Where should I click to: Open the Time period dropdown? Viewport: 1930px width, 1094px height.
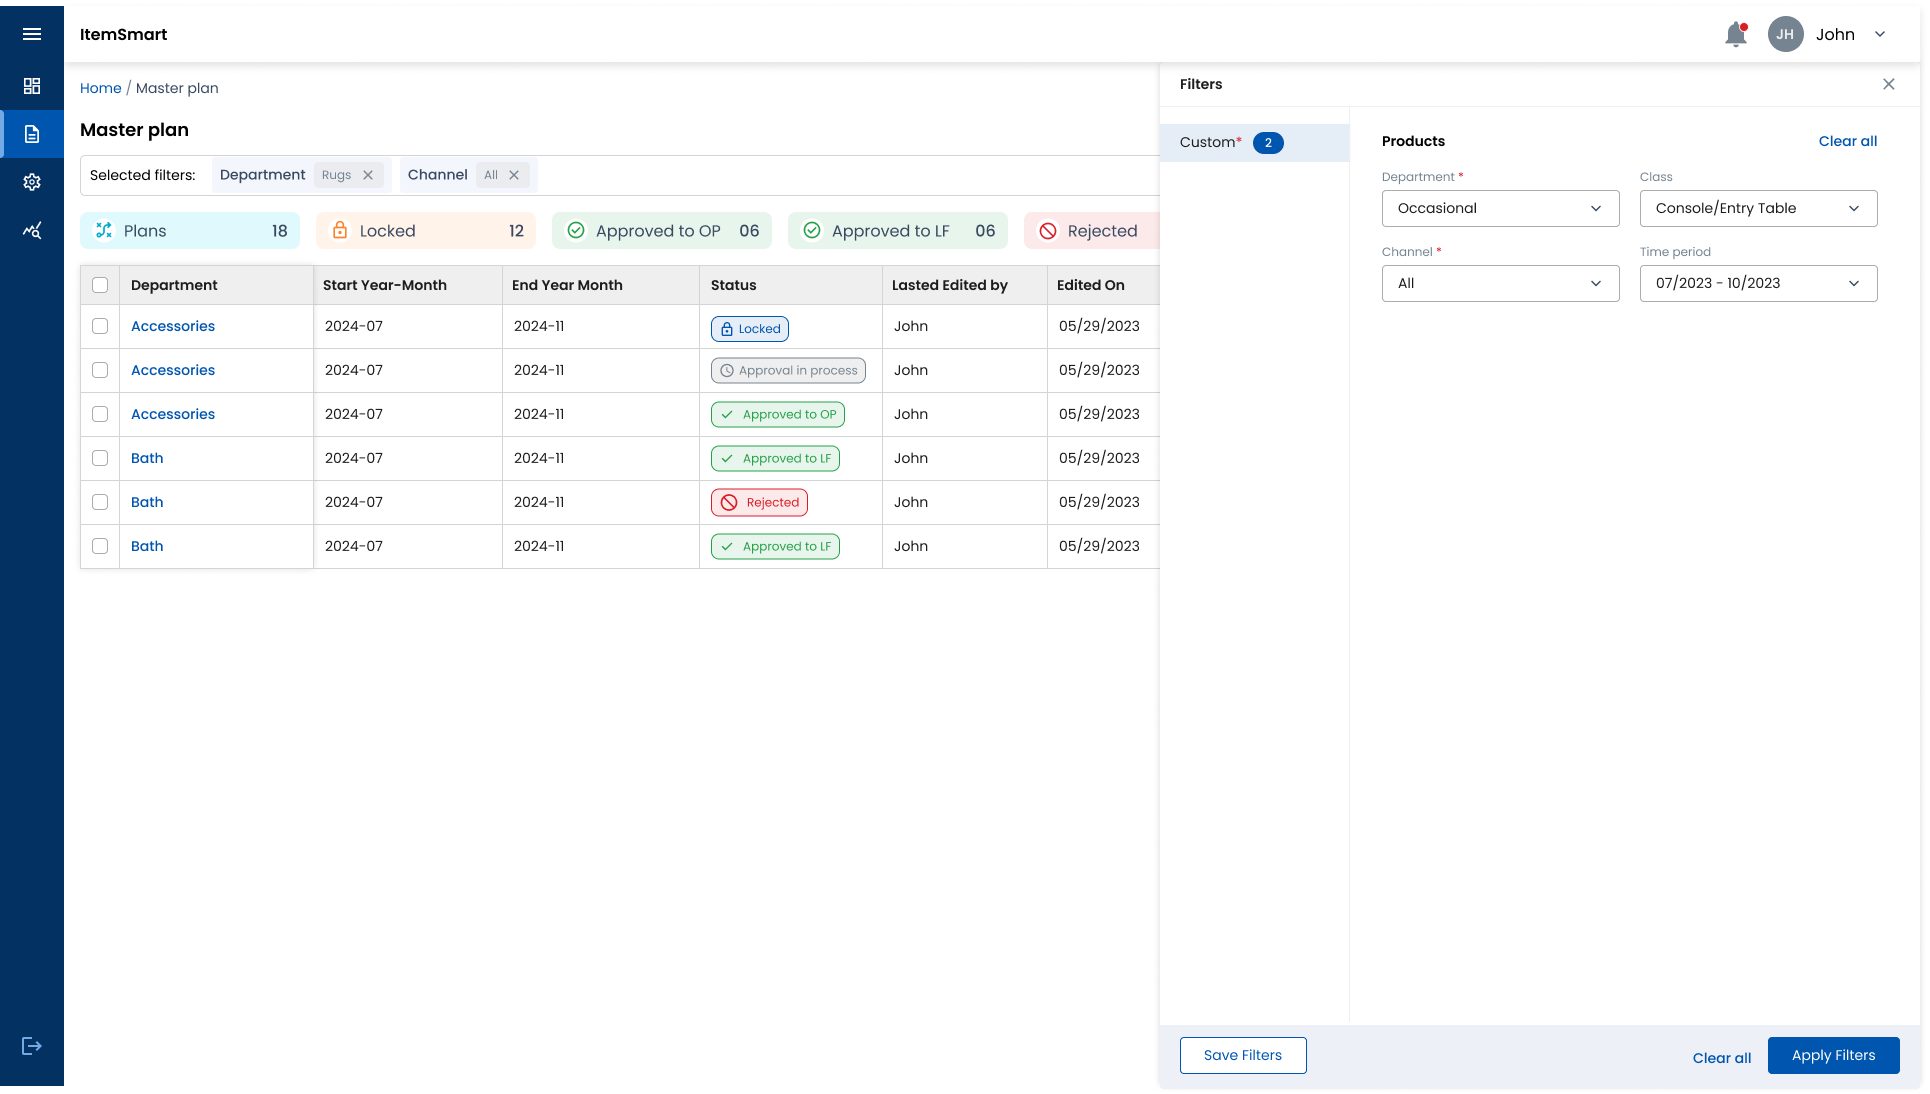click(x=1758, y=283)
